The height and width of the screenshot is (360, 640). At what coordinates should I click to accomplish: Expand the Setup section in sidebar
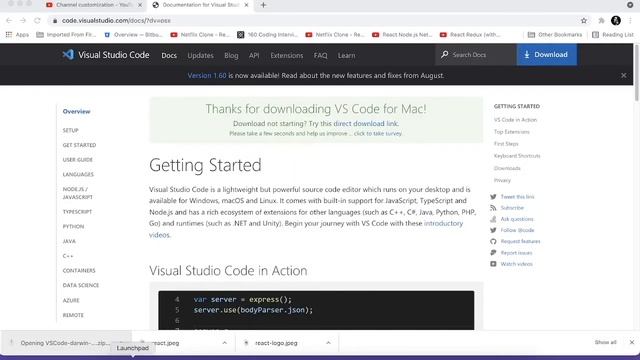coord(71,130)
